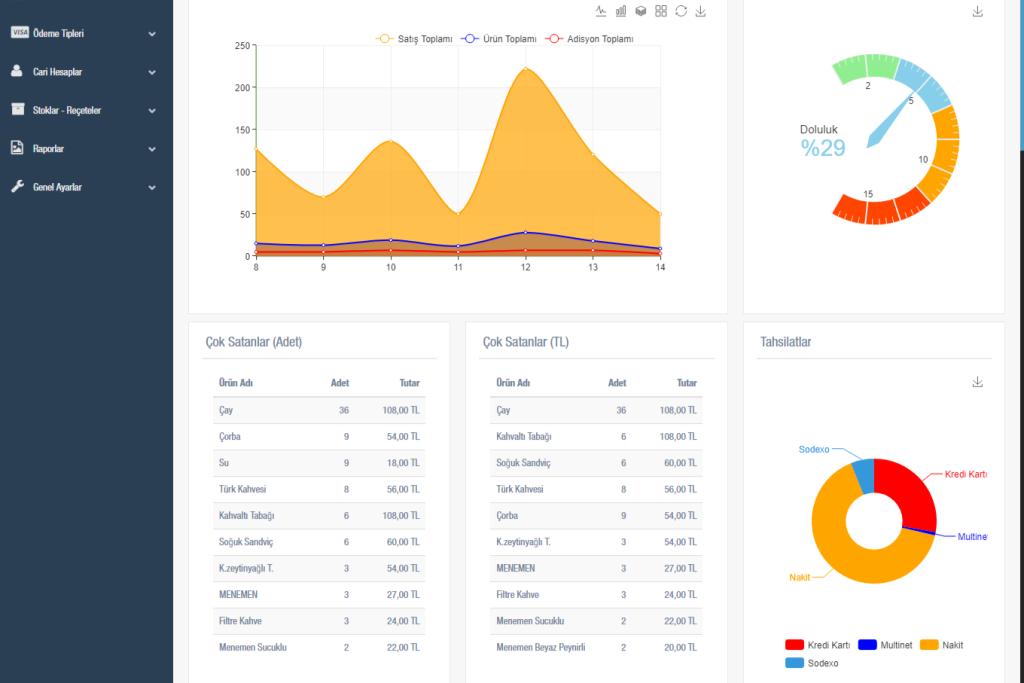Screen dimensions: 1024x683
Task: Download the Doluluk gauge chart
Action: (978, 11)
